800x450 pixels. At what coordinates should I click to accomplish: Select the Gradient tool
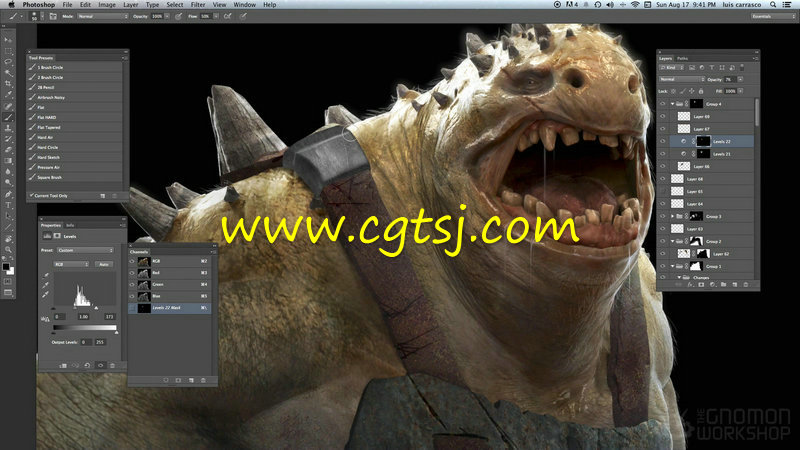pos(8,161)
